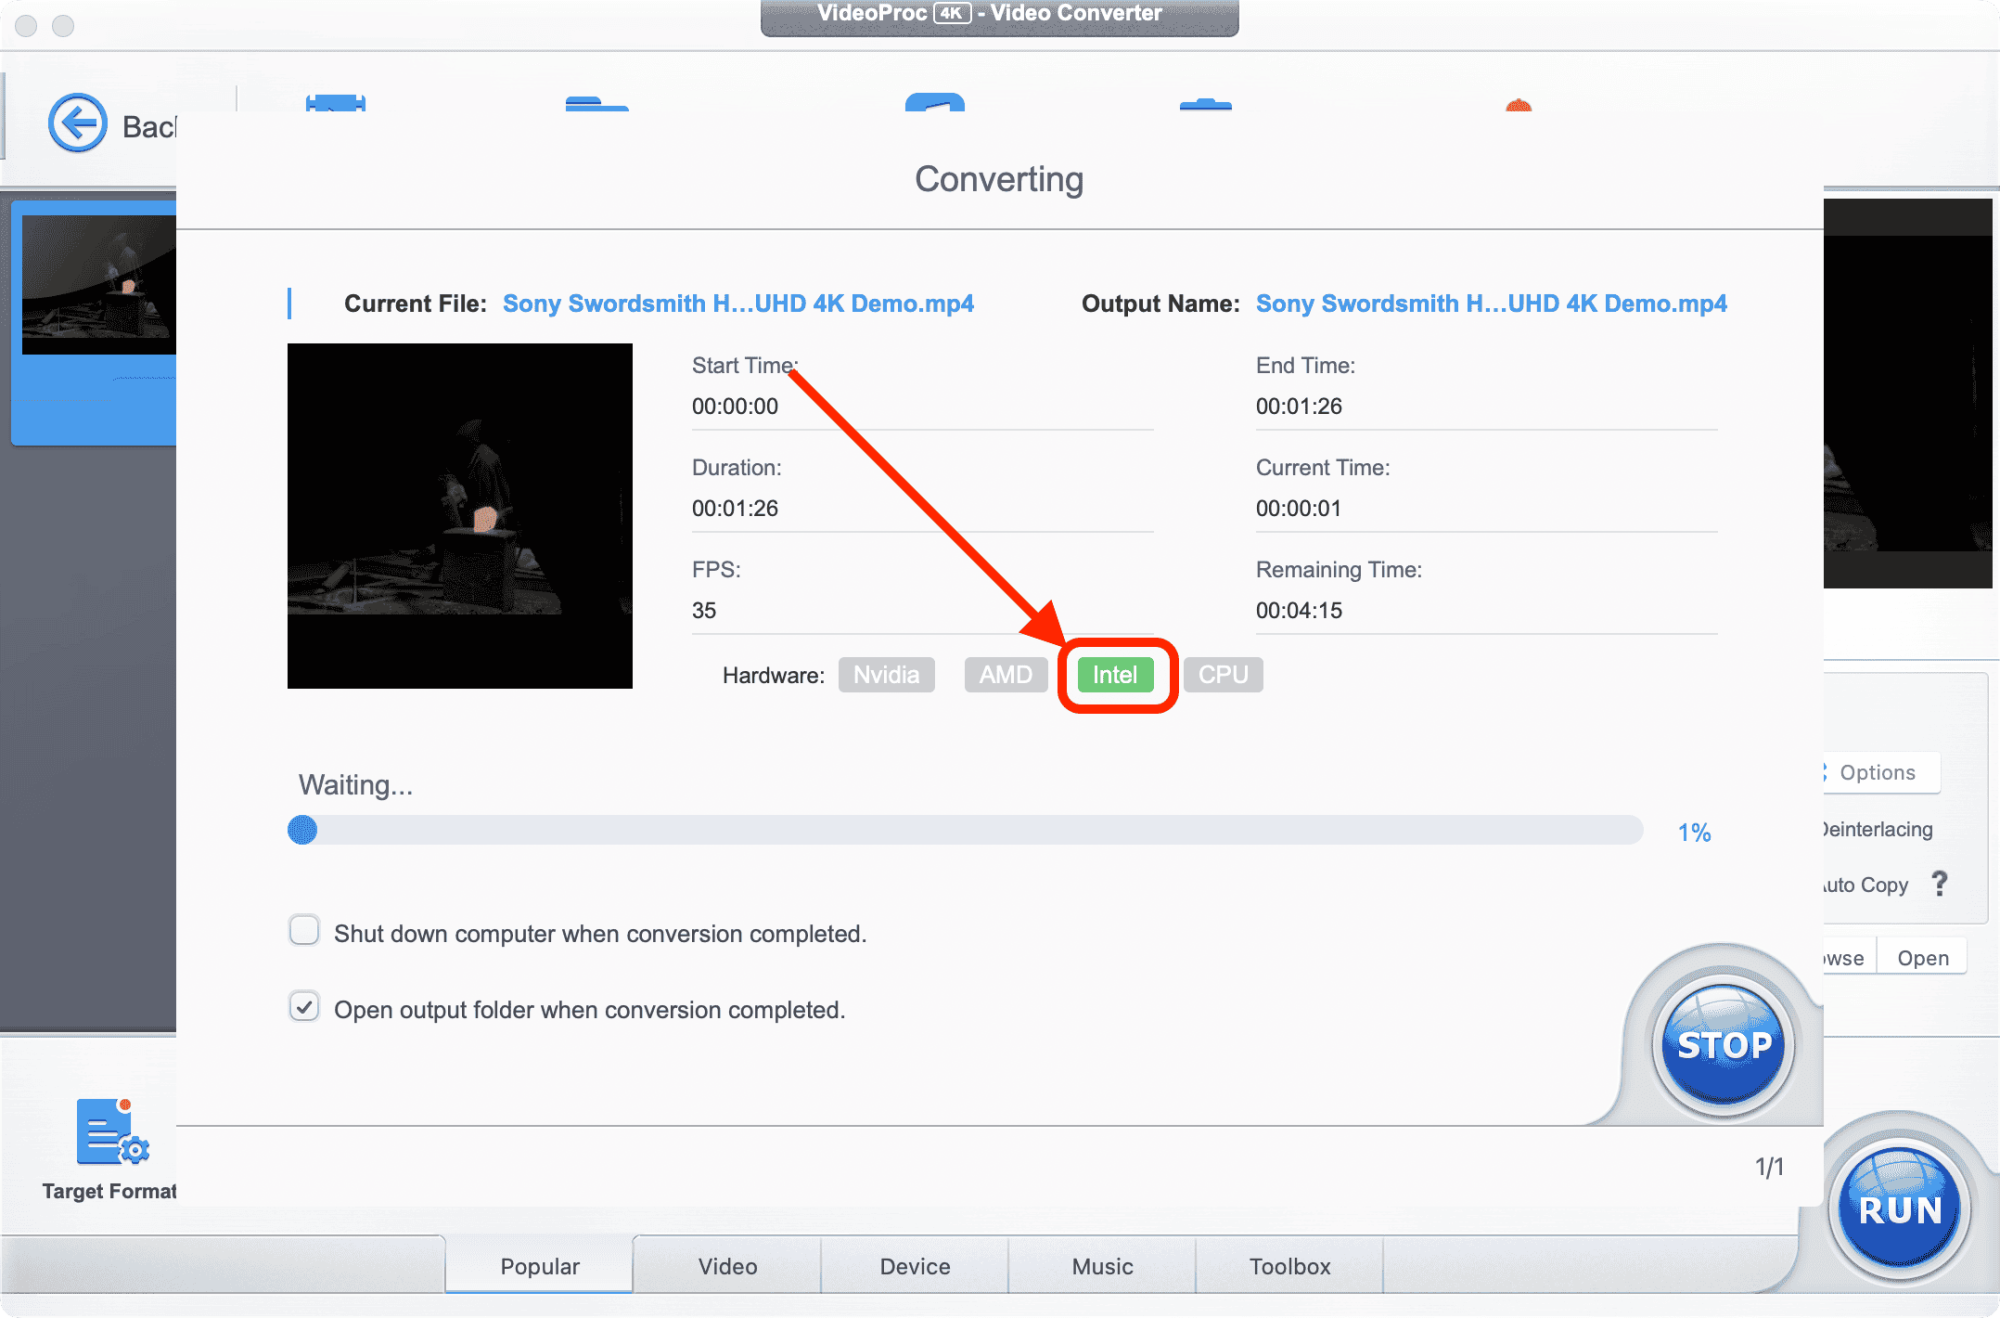Click the blue RUN button
Screen dimensions: 2000x1318
coord(1899,1209)
